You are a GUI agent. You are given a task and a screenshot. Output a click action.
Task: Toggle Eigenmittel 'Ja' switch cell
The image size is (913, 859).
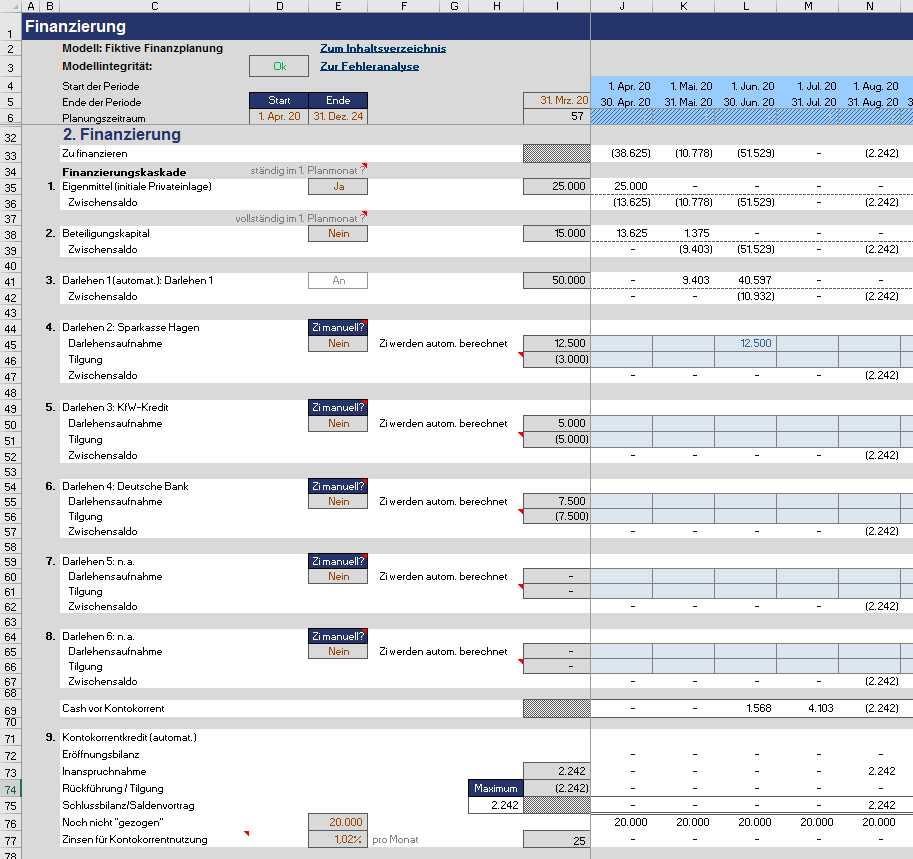338,186
